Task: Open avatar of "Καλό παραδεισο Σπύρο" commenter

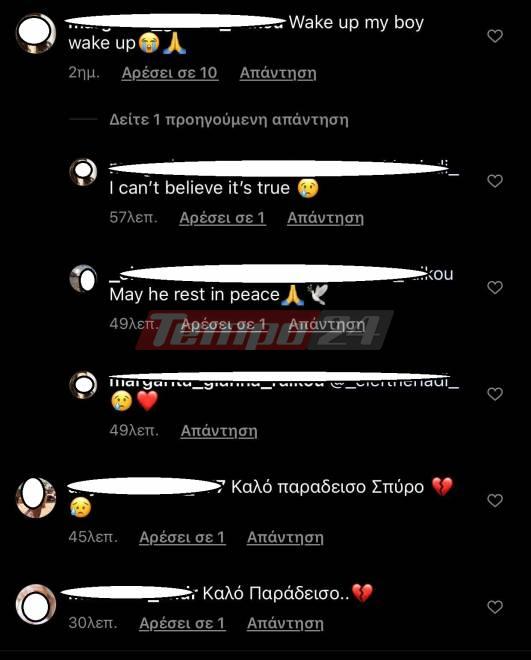Action: click(36, 498)
